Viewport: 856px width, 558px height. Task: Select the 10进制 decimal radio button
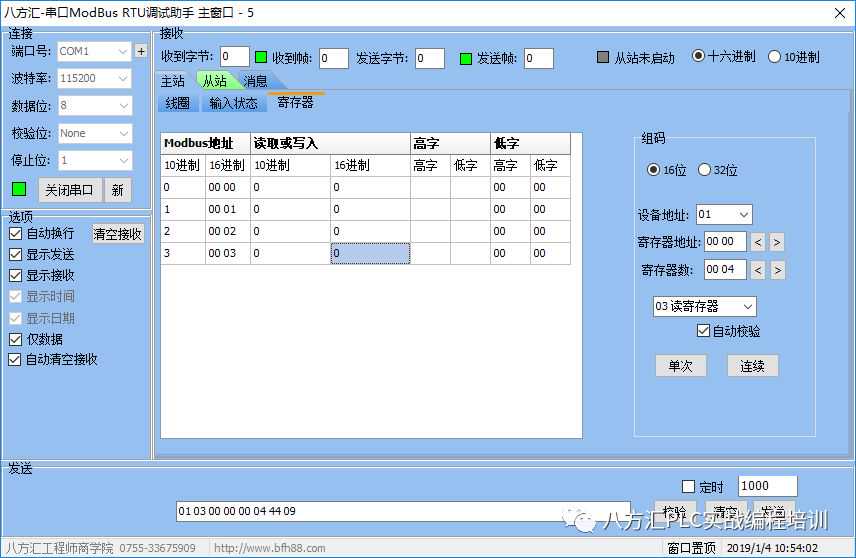[774, 57]
